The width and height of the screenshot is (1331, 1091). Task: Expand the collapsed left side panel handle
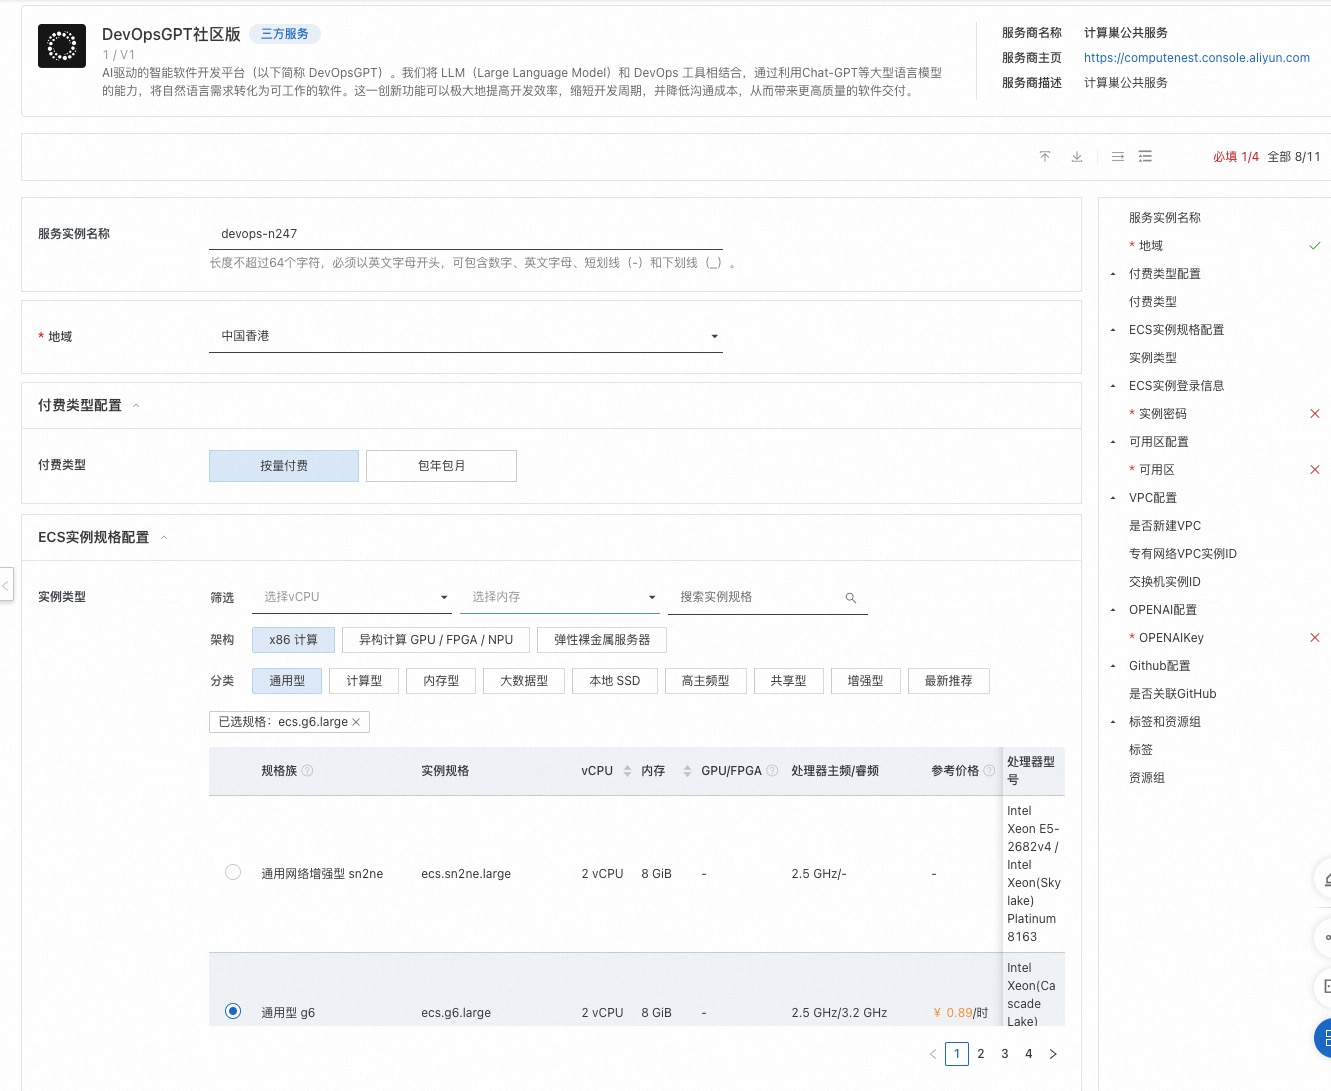click(x=6, y=584)
